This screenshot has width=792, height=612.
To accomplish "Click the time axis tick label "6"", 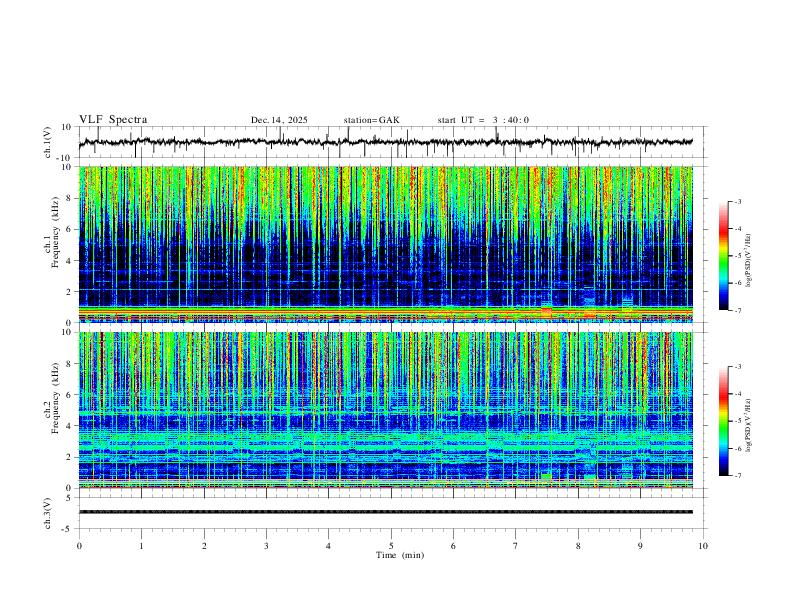I will (453, 546).
